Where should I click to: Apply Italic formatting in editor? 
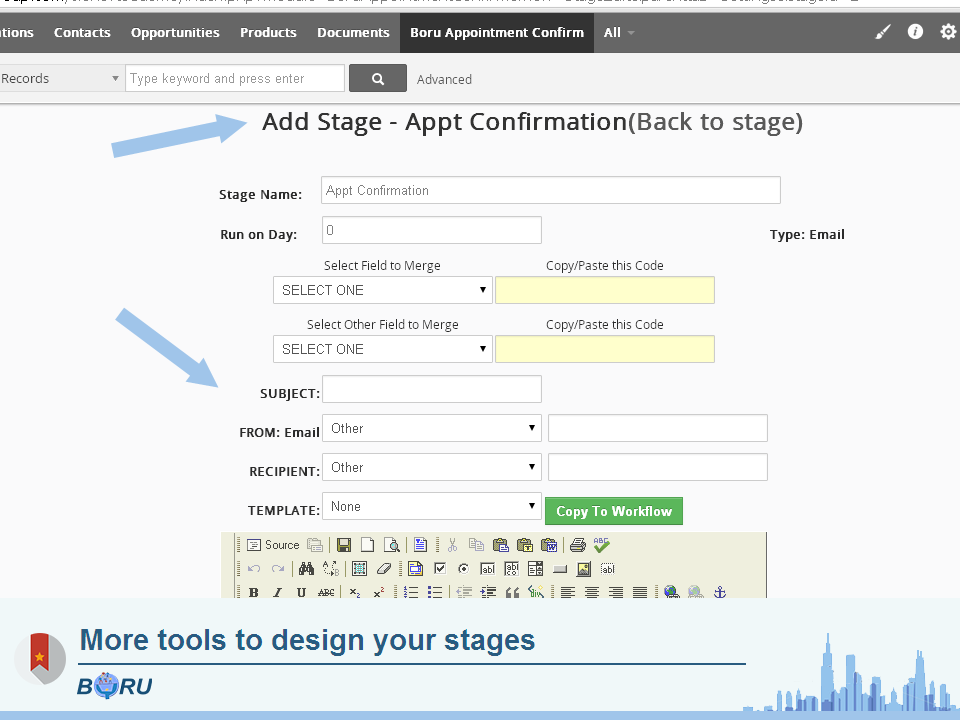(x=277, y=592)
